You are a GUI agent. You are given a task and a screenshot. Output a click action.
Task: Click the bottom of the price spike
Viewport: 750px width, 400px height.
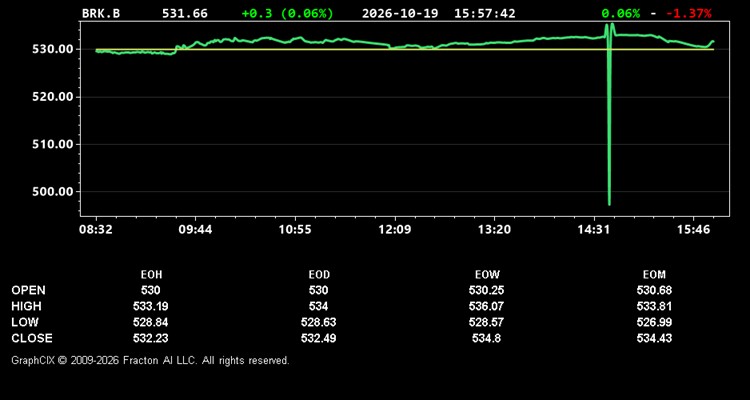pyautogui.click(x=609, y=204)
